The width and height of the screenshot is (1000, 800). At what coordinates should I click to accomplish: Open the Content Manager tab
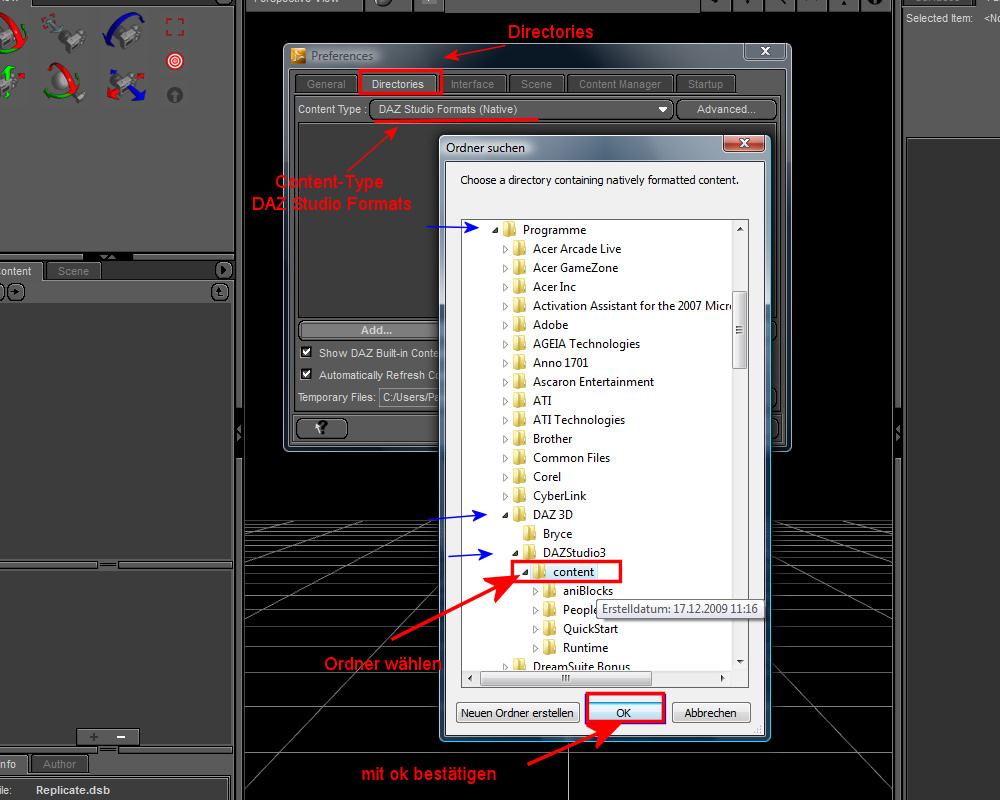point(619,84)
